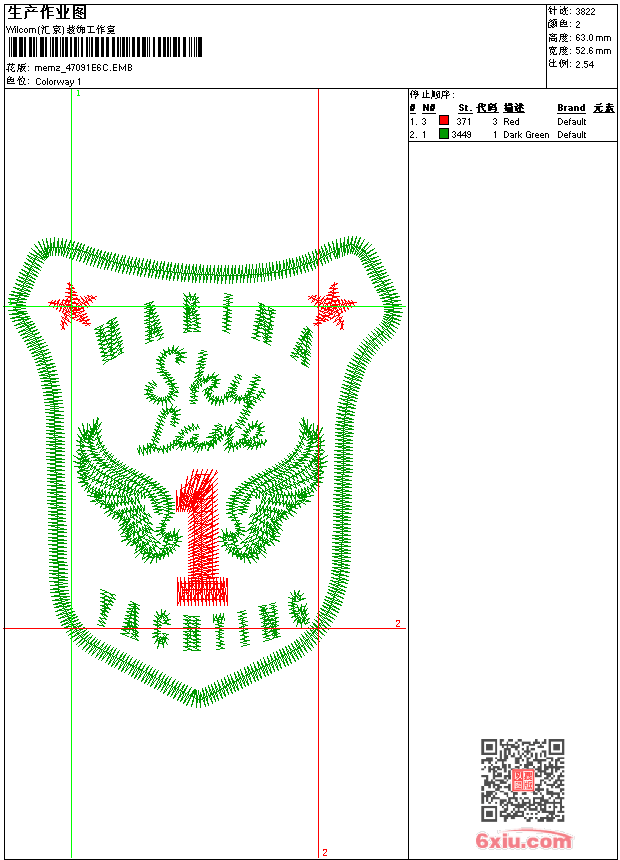Viewport: 620px width, 860px height.
Task: Click the Red color swatch in stop sequence
Action: point(444,121)
